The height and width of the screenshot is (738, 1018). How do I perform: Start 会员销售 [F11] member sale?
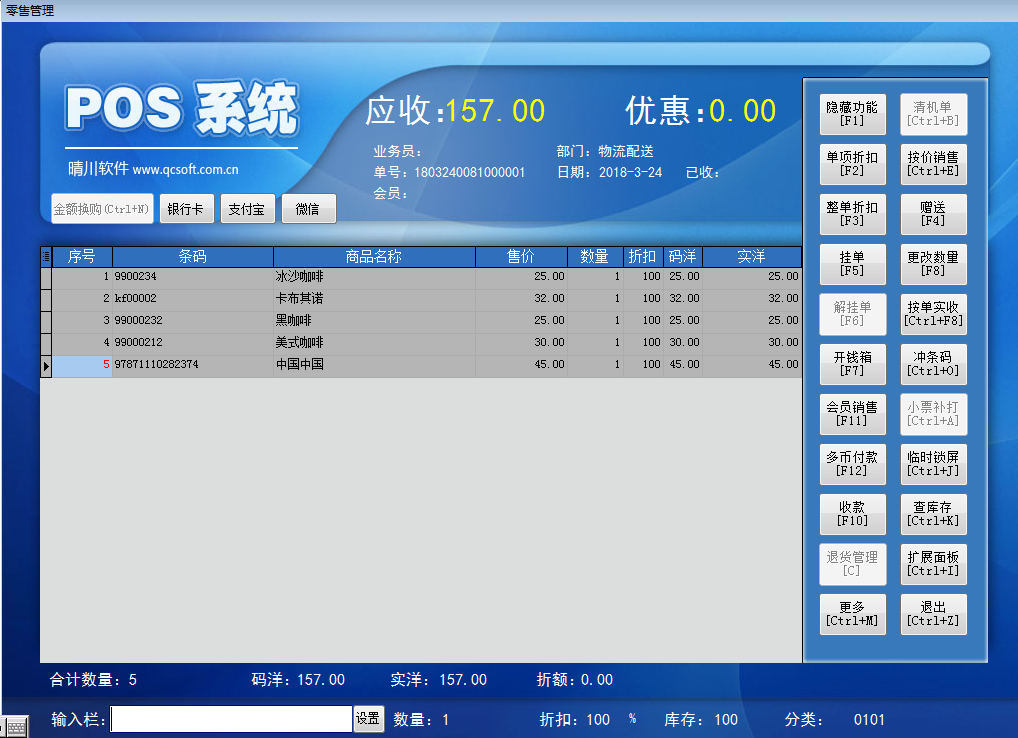(x=852, y=414)
